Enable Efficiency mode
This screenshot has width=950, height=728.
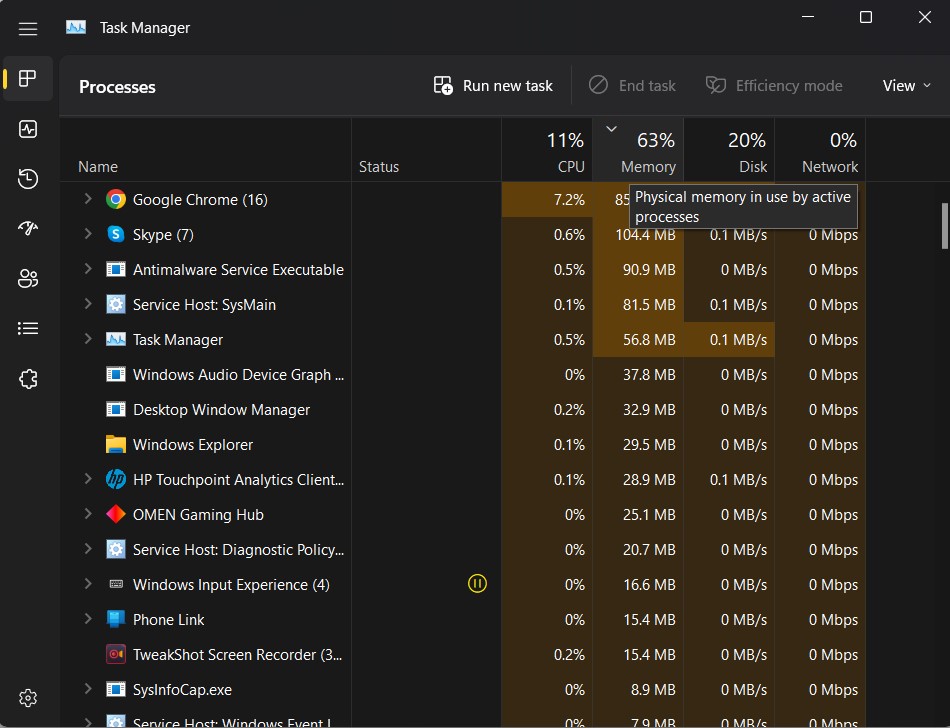click(x=774, y=85)
